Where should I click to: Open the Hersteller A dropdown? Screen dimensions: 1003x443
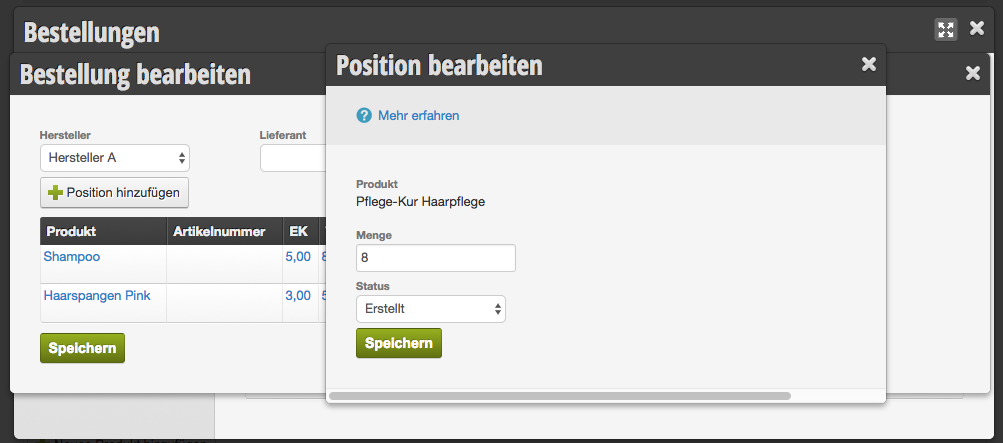(115, 158)
